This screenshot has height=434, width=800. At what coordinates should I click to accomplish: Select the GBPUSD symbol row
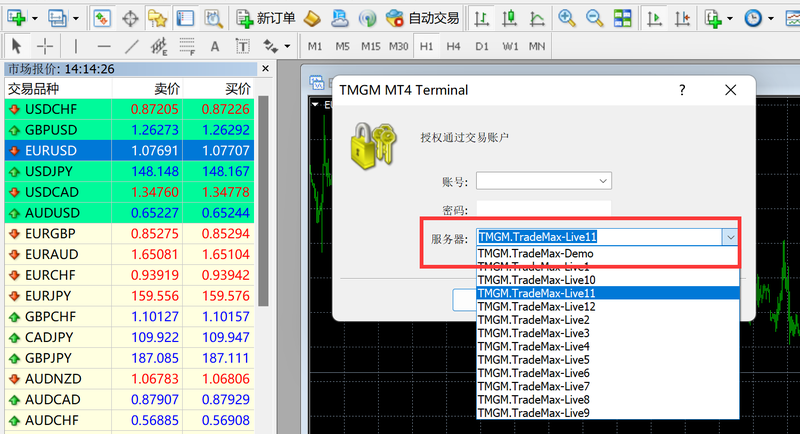click(130, 130)
